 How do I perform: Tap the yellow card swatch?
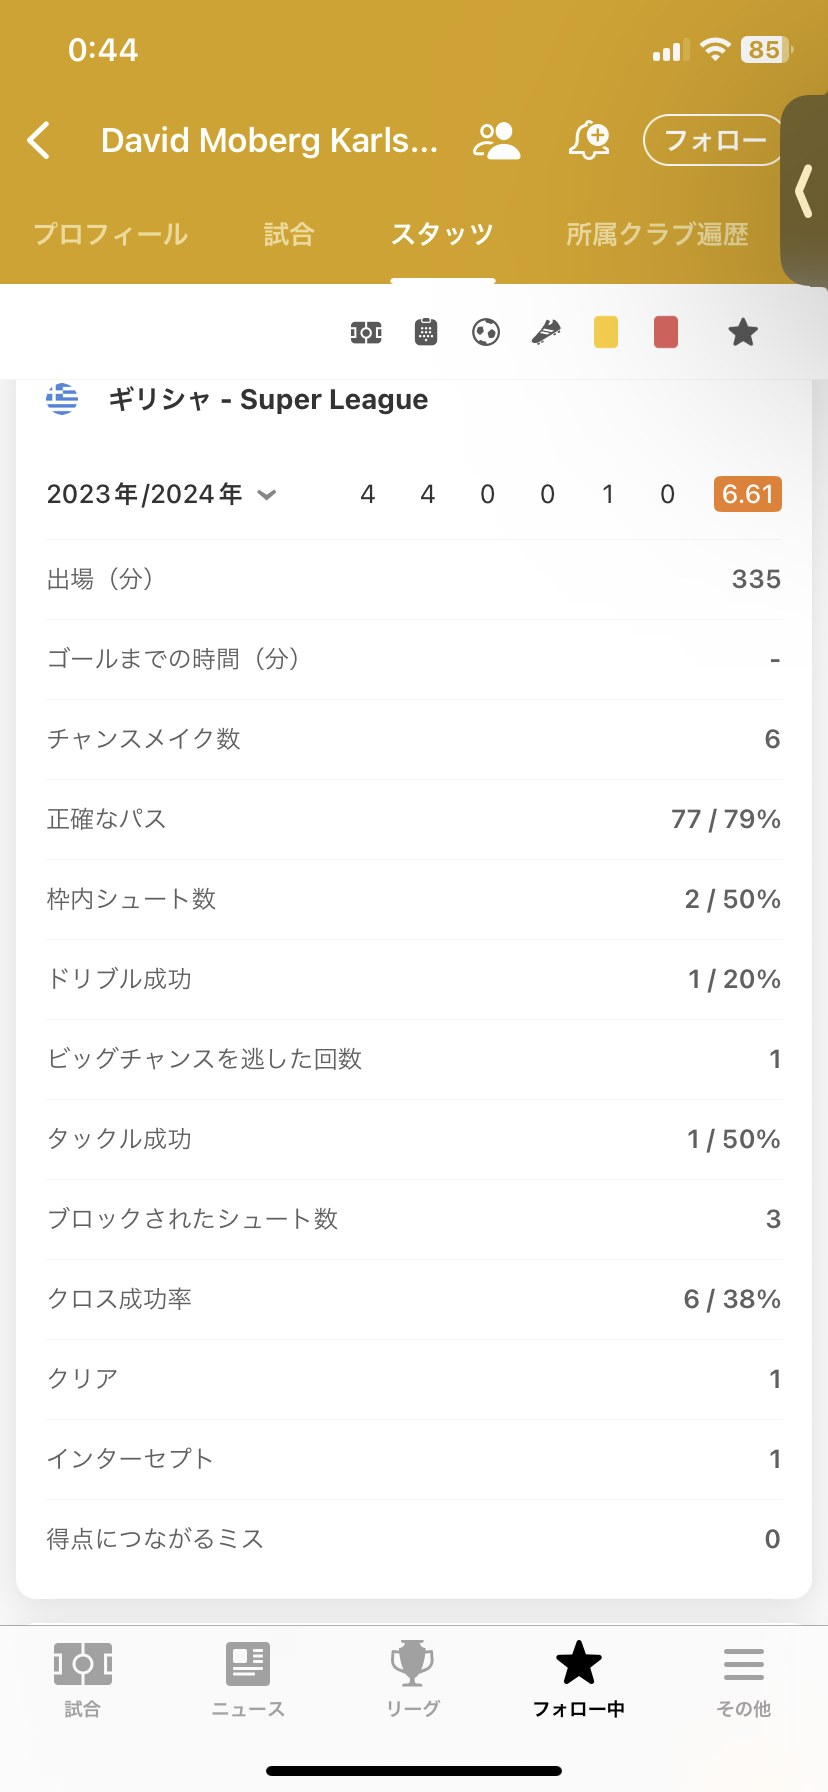(606, 332)
